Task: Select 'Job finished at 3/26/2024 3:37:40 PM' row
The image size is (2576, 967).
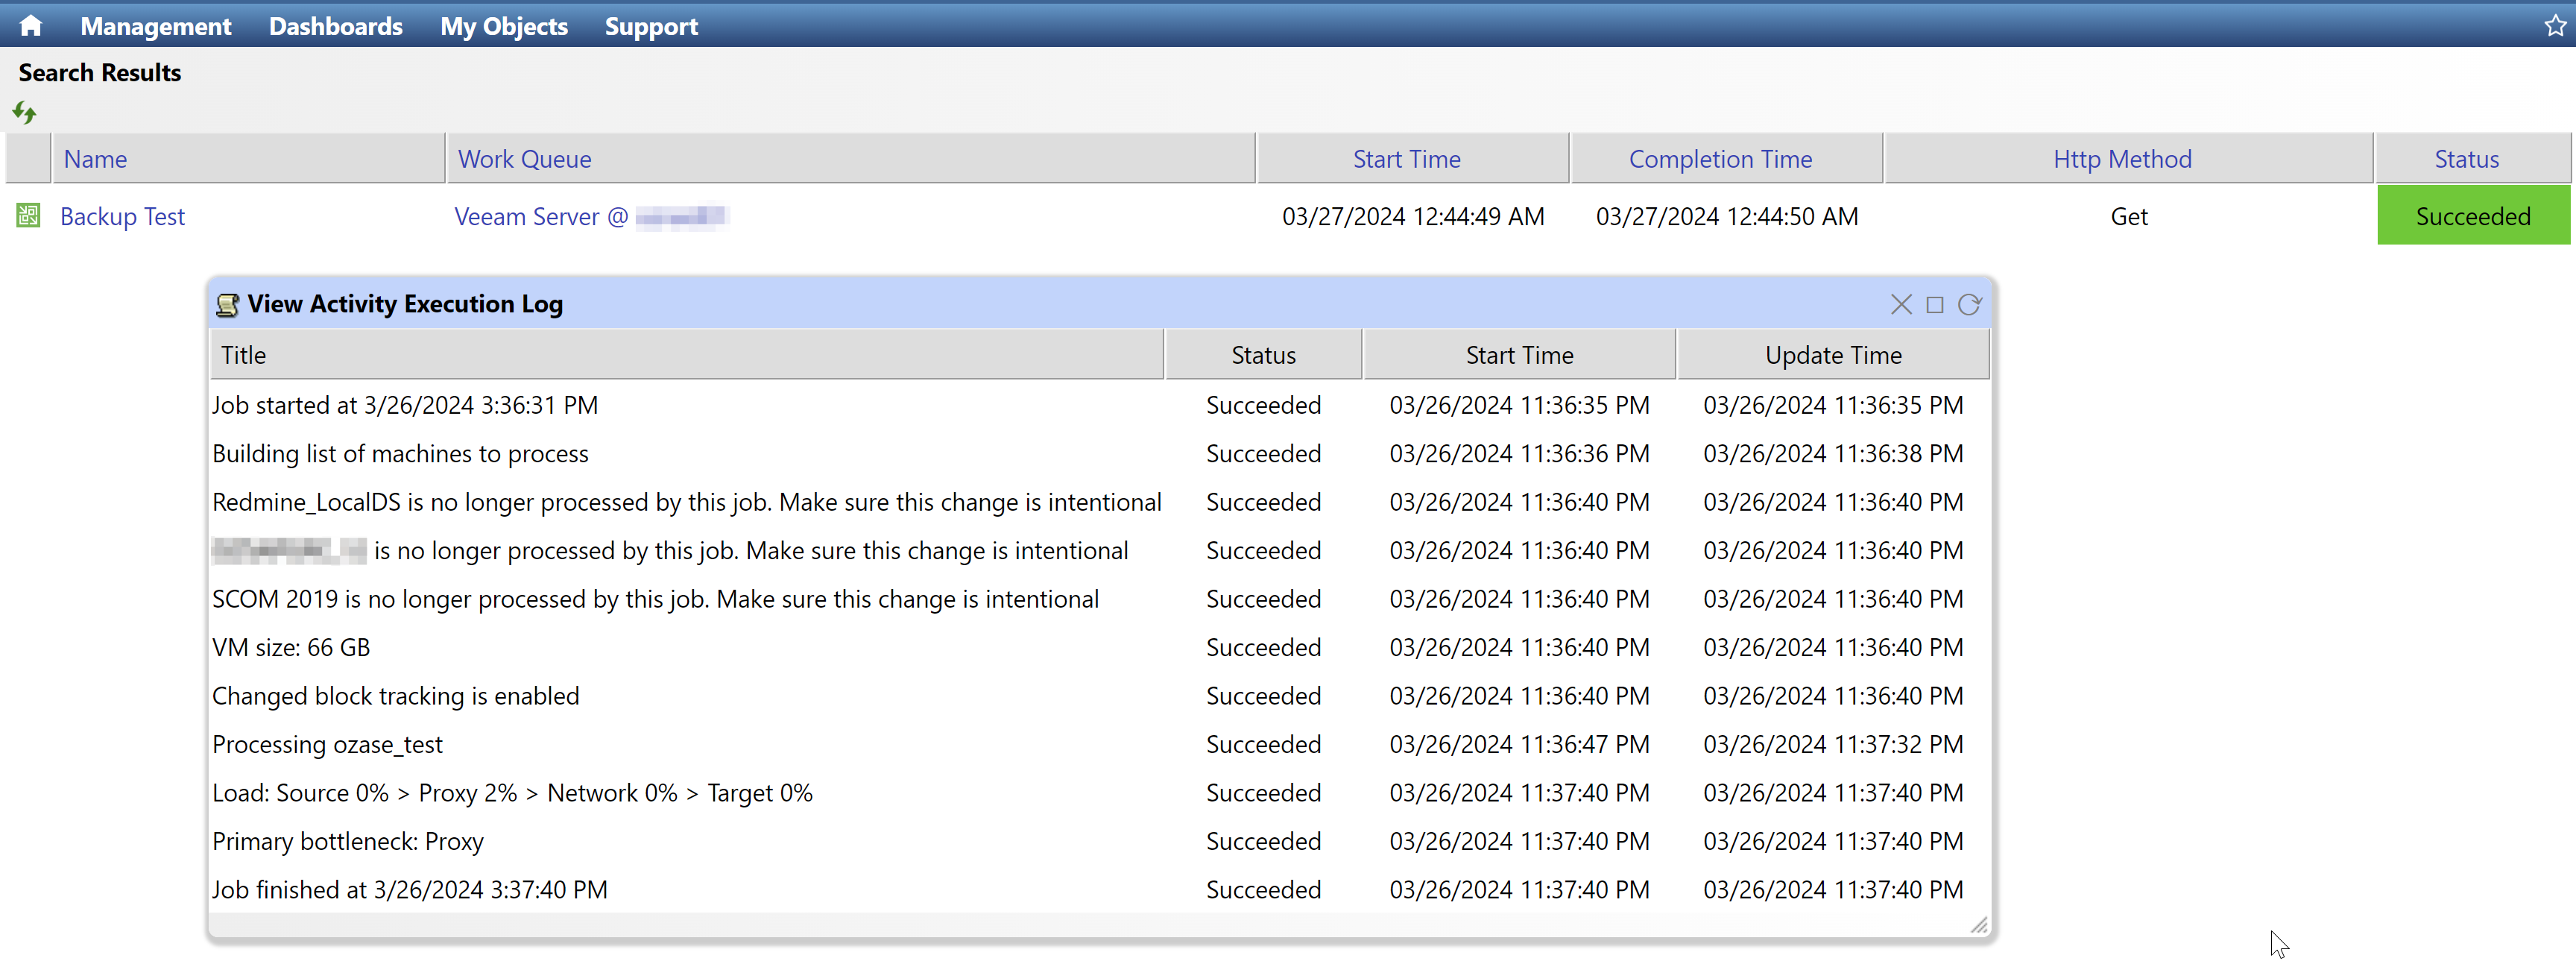Action: (x=1099, y=890)
